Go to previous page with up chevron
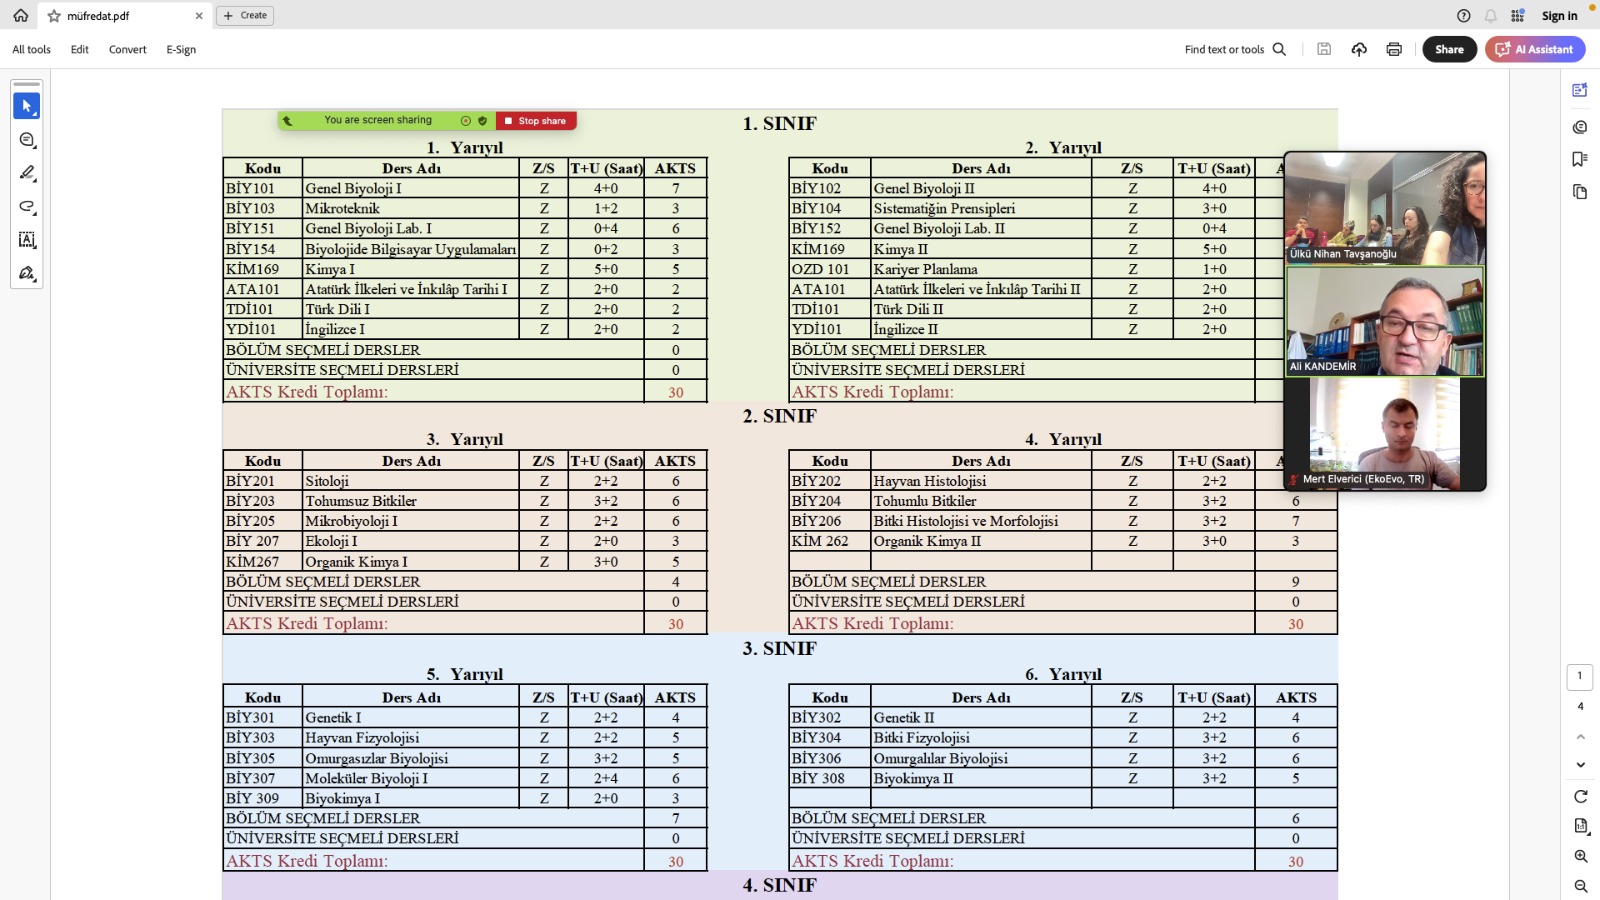This screenshot has height=900, width=1600. pos(1580,737)
